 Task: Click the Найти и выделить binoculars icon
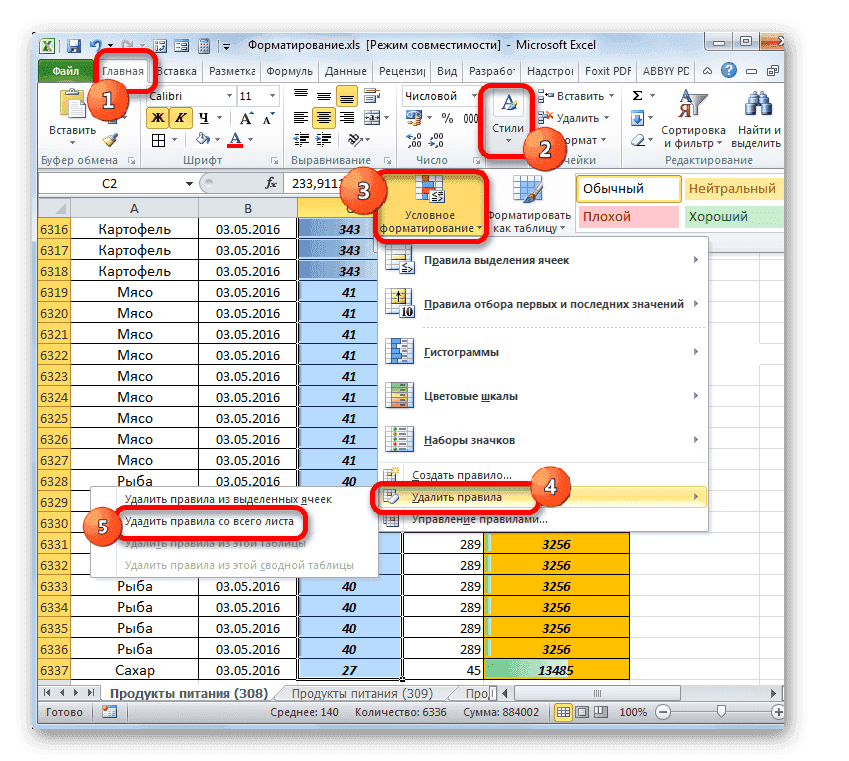coord(758,100)
